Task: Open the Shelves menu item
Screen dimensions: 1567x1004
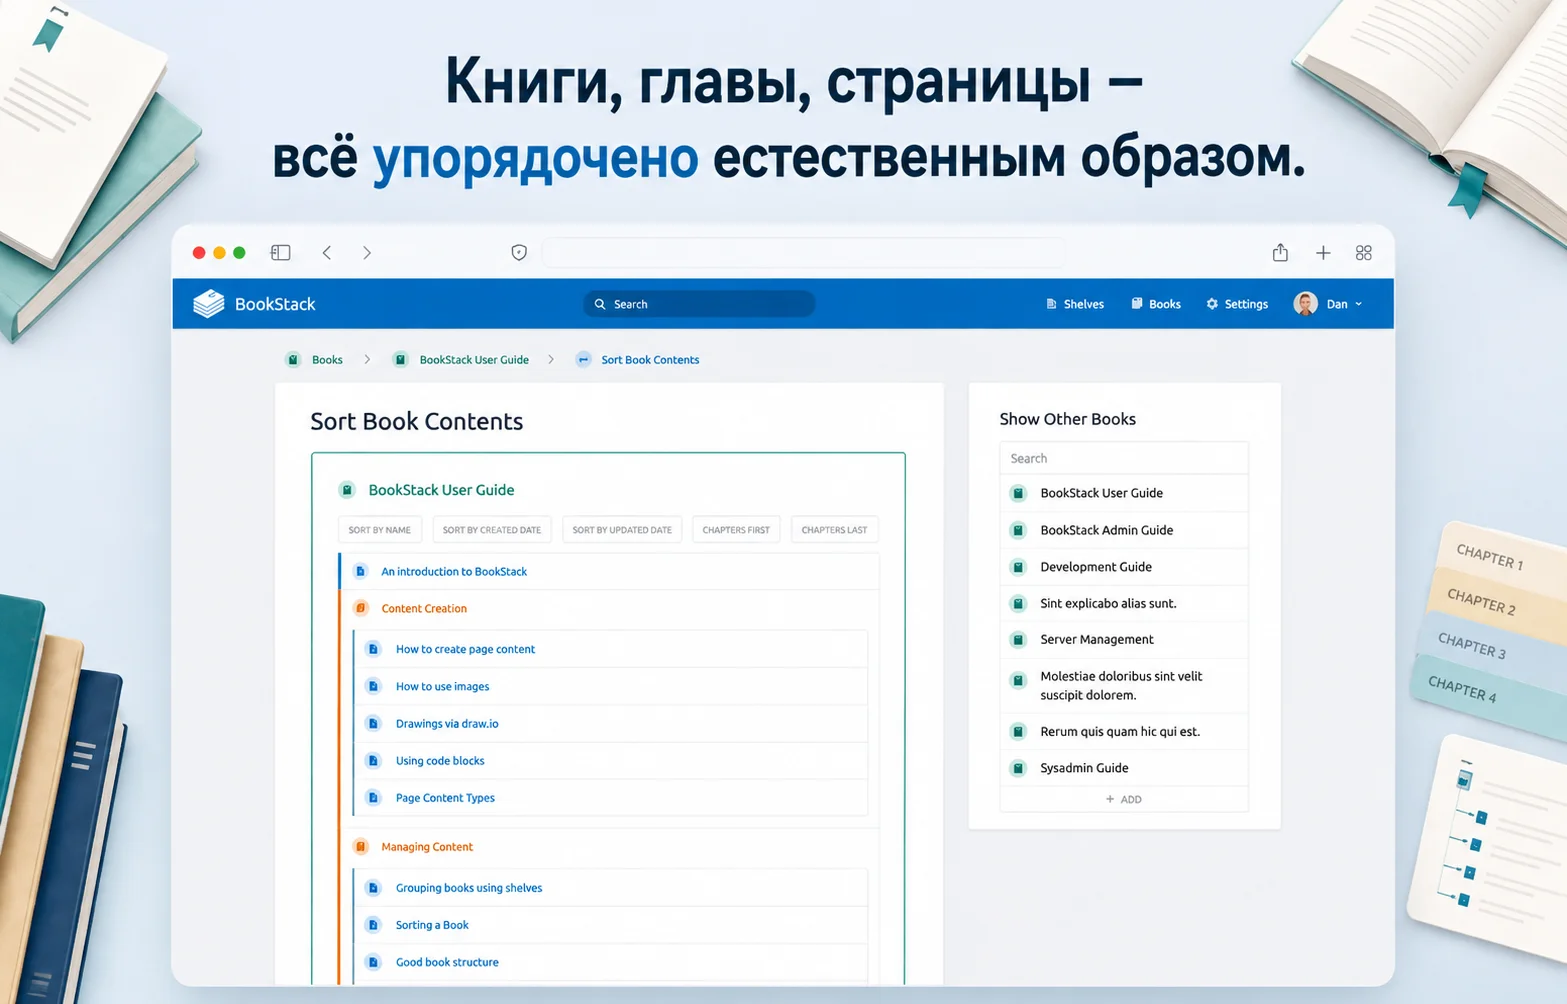Action: (x=1075, y=304)
